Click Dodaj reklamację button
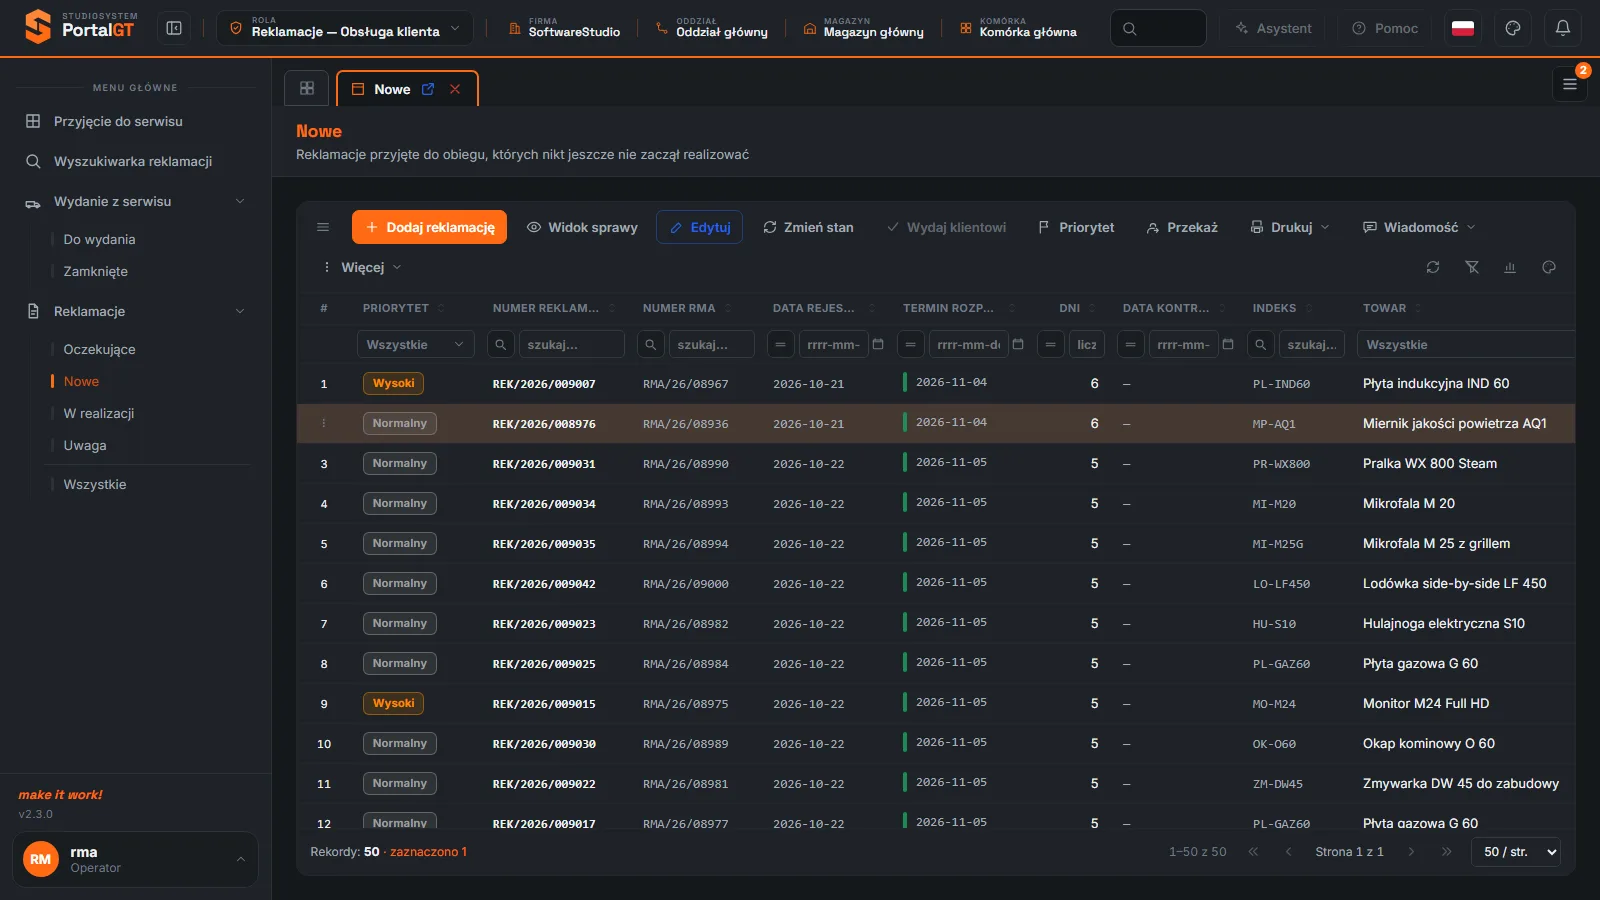The image size is (1600, 900). click(429, 227)
